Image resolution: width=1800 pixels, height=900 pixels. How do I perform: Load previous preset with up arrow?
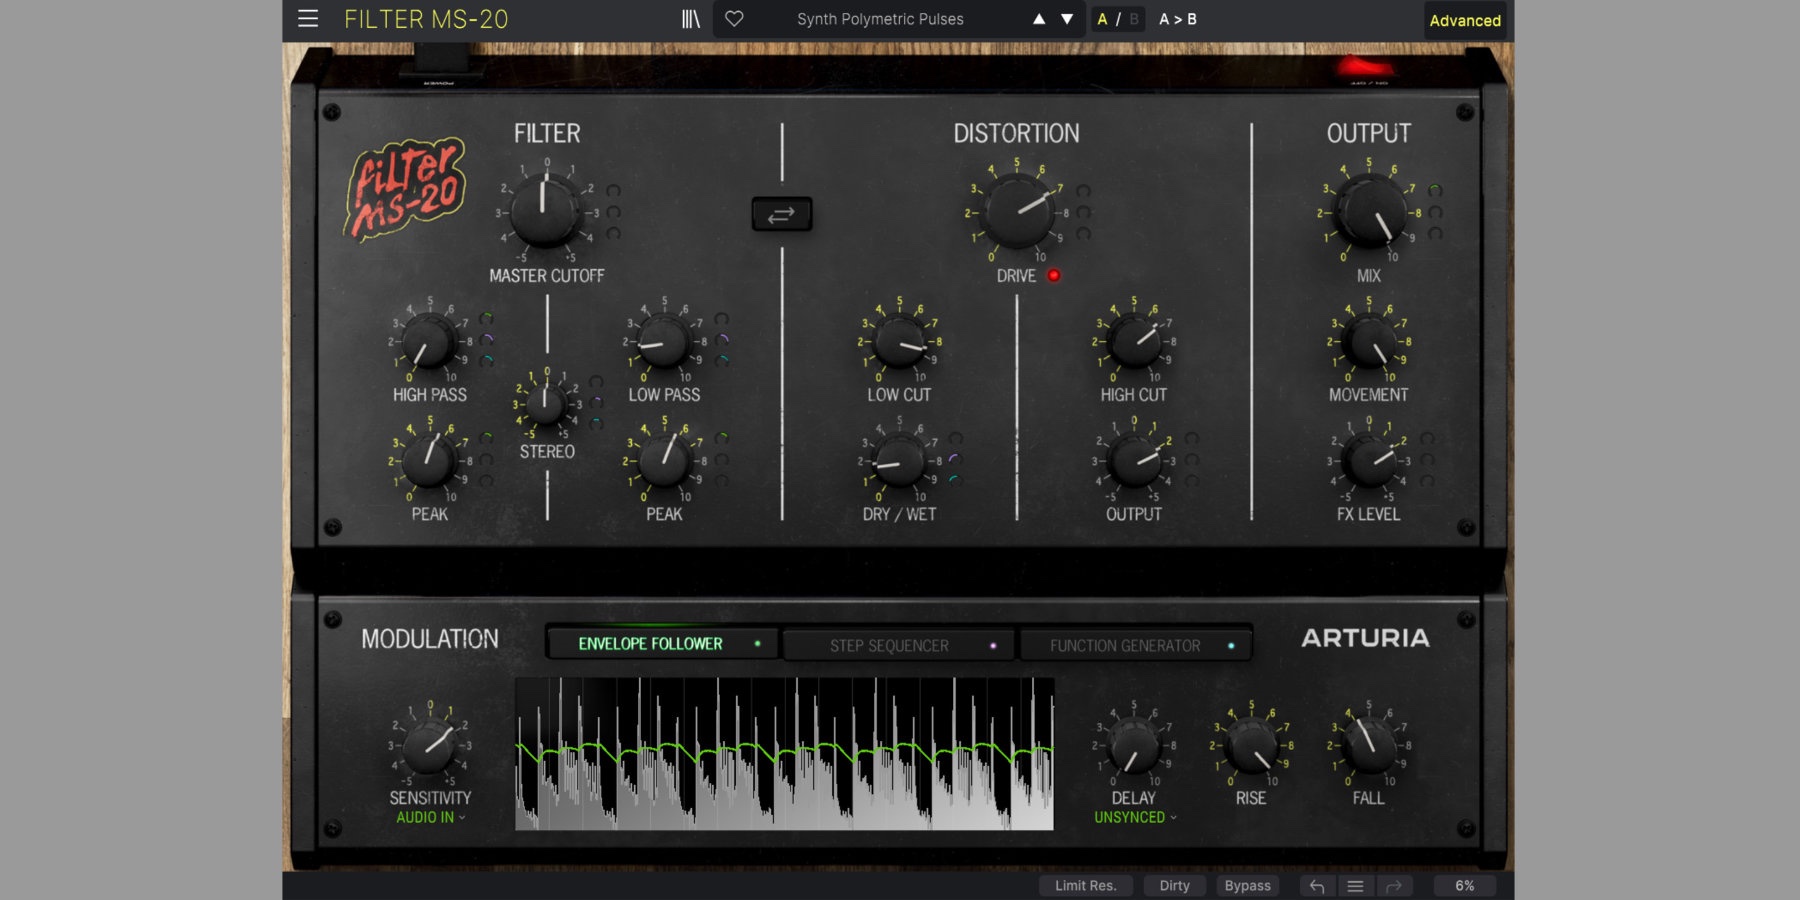click(1039, 19)
